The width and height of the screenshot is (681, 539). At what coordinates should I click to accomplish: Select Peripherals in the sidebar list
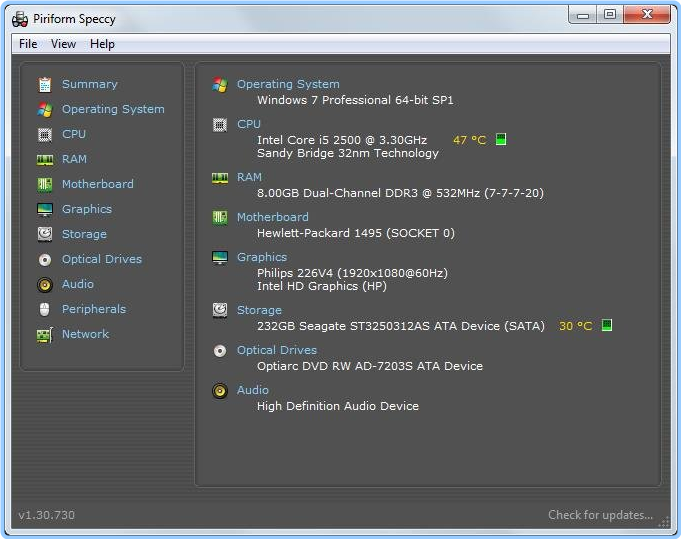coord(94,309)
